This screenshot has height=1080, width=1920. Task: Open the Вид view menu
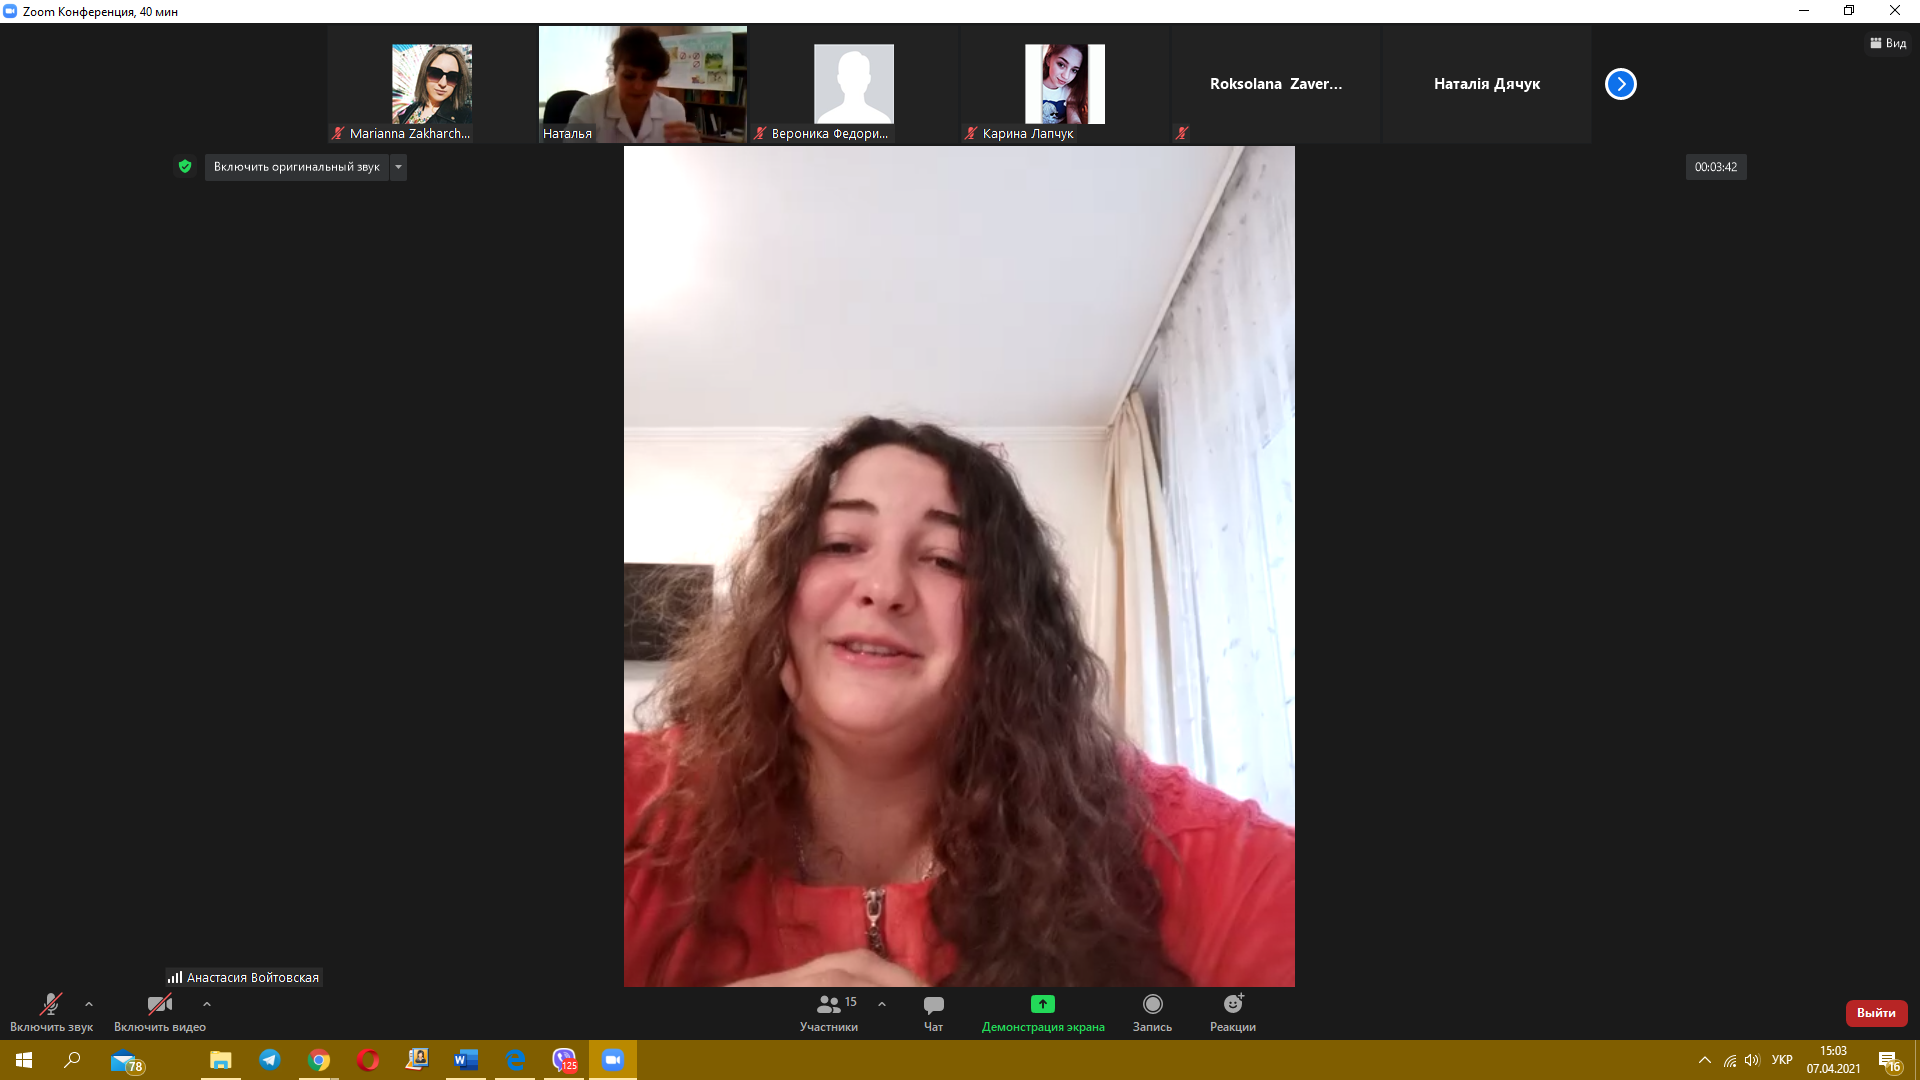coord(1888,43)
